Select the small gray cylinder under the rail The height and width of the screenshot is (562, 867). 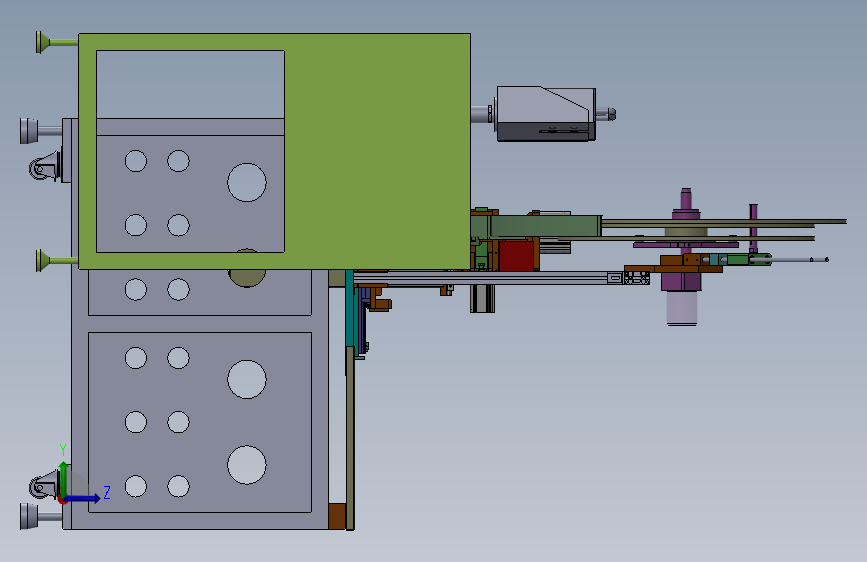[482, 298]
